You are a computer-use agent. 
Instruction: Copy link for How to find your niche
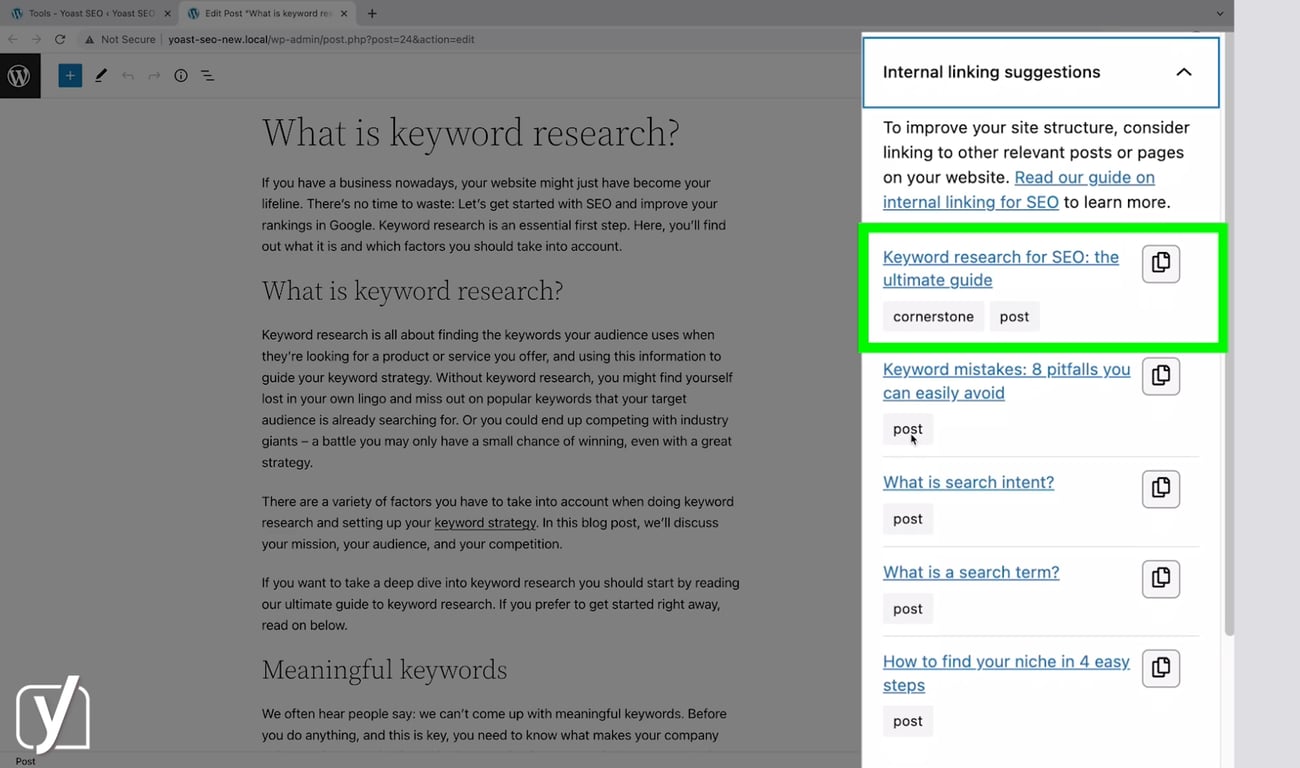[1160, 668]
